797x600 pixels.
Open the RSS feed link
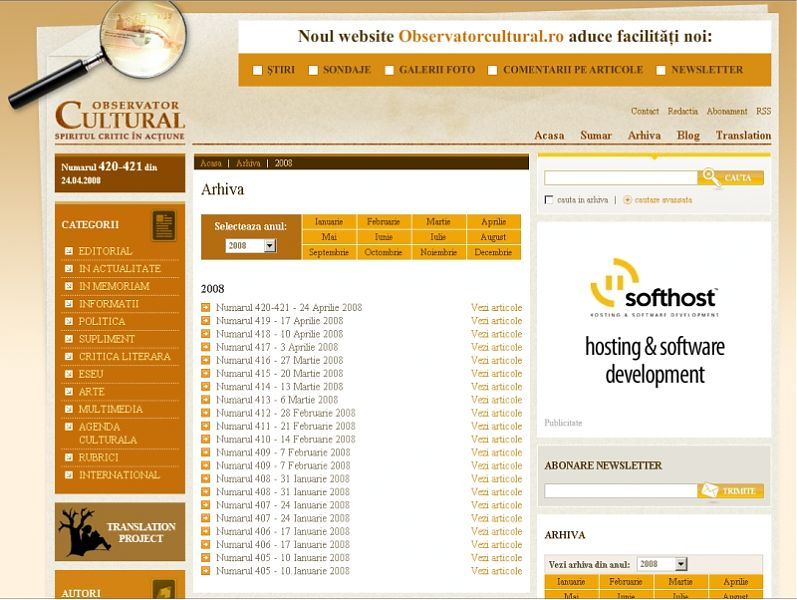click(763, 111)
